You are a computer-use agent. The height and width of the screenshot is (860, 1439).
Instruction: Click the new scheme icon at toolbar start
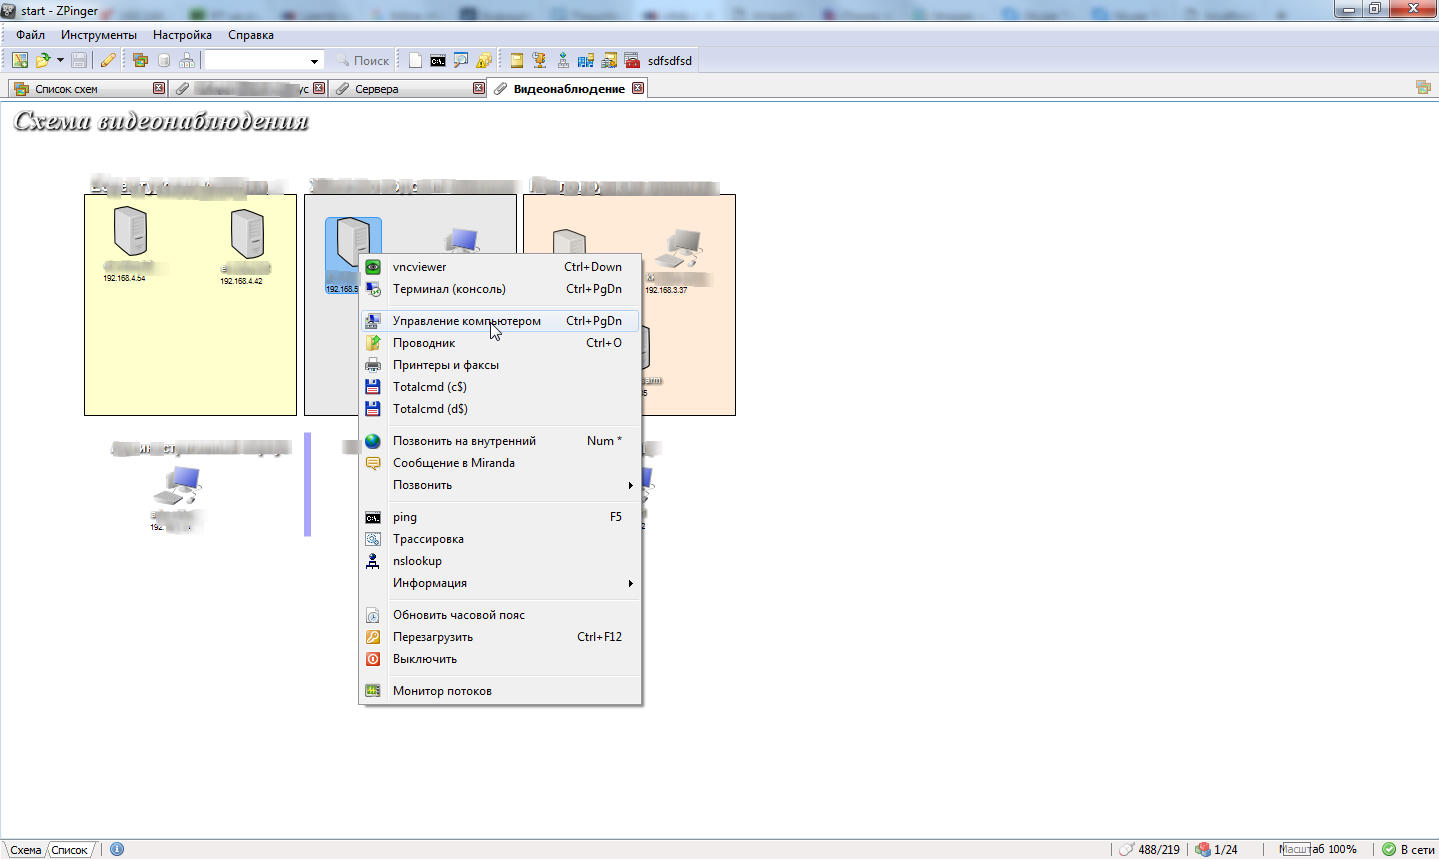point(20,61)
